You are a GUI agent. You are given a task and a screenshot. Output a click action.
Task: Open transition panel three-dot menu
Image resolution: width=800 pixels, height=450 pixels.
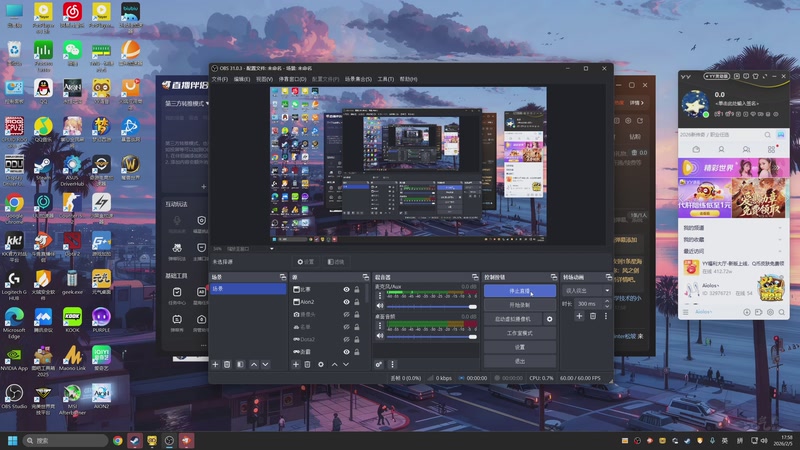[606, 316]
